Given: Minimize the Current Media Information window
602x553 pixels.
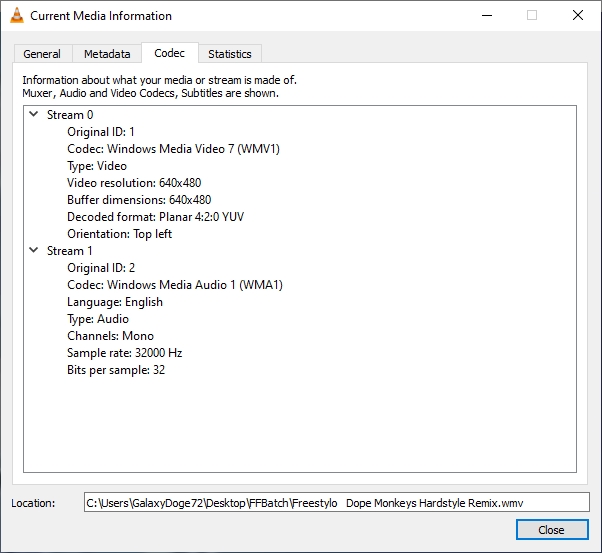Looking at the screenshot, I should tap(487, 15).
